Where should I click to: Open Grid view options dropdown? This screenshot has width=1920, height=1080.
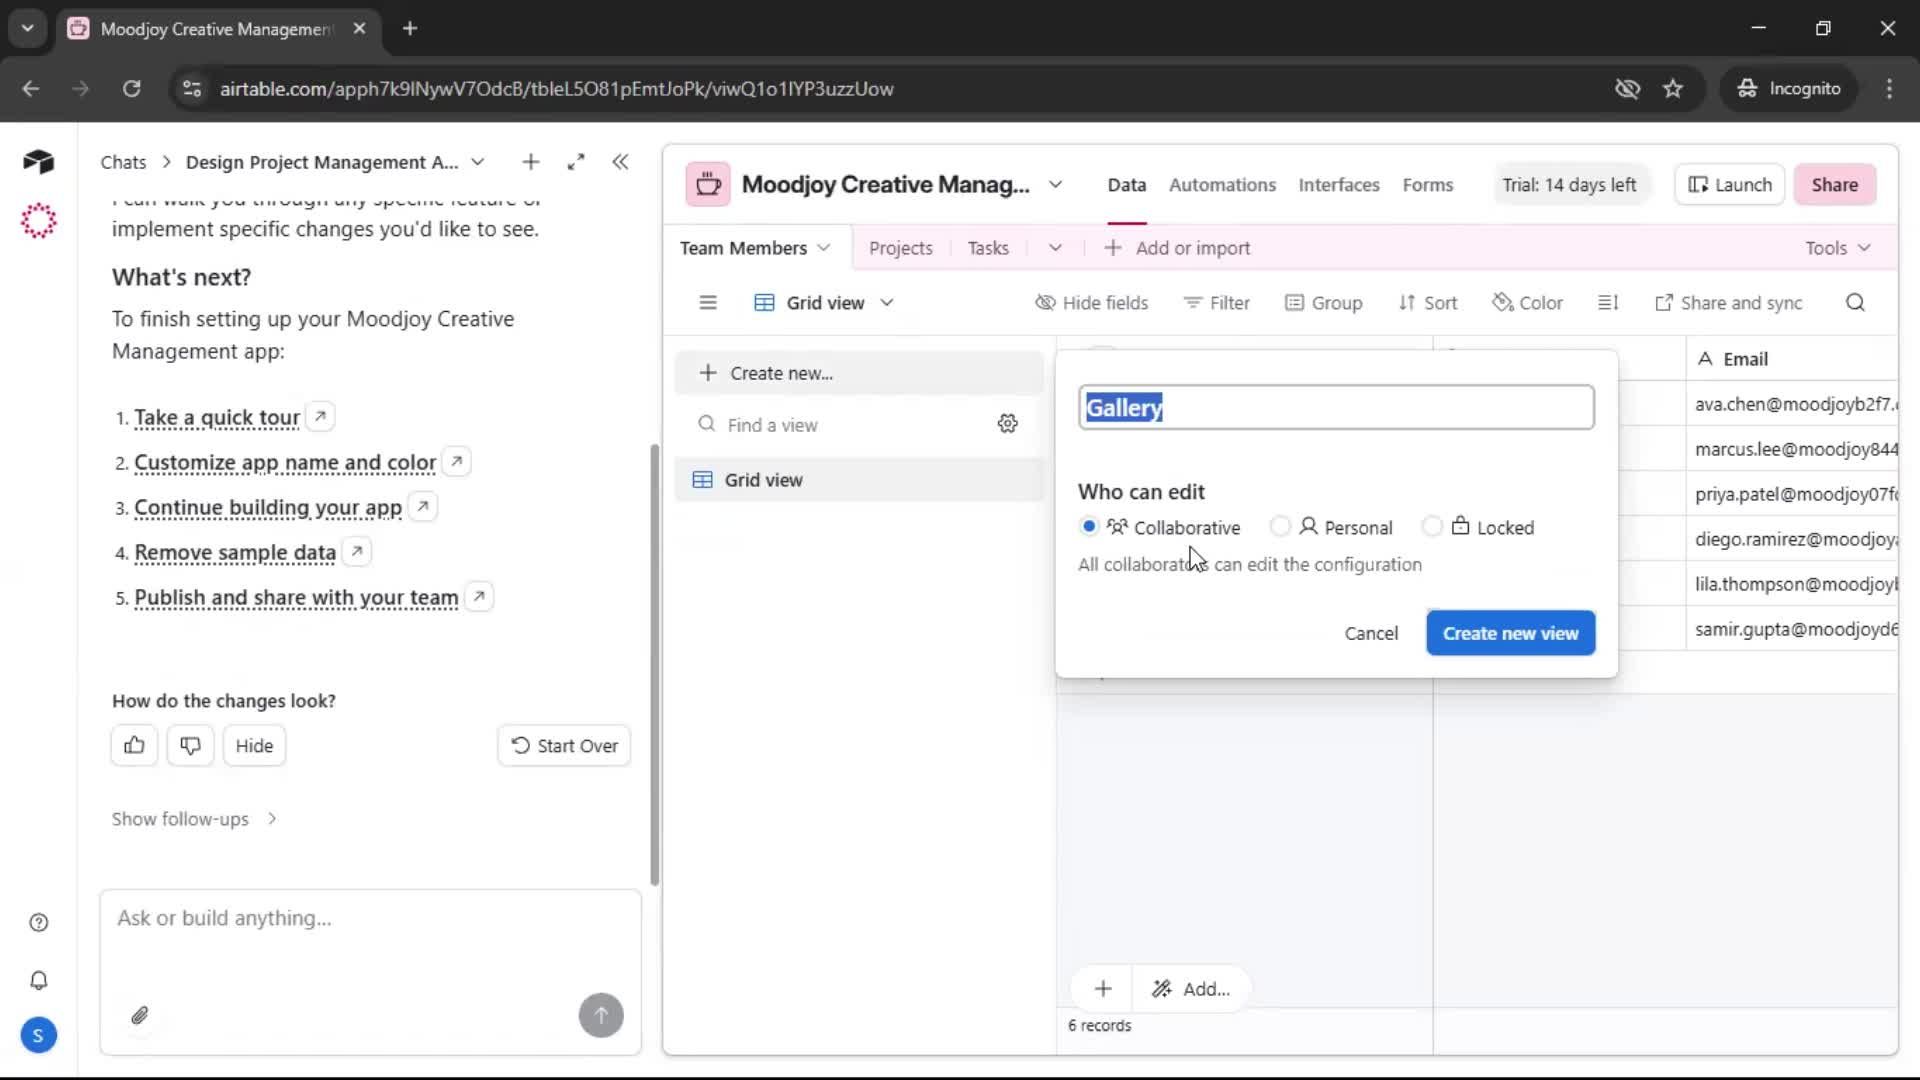point(887,302)
